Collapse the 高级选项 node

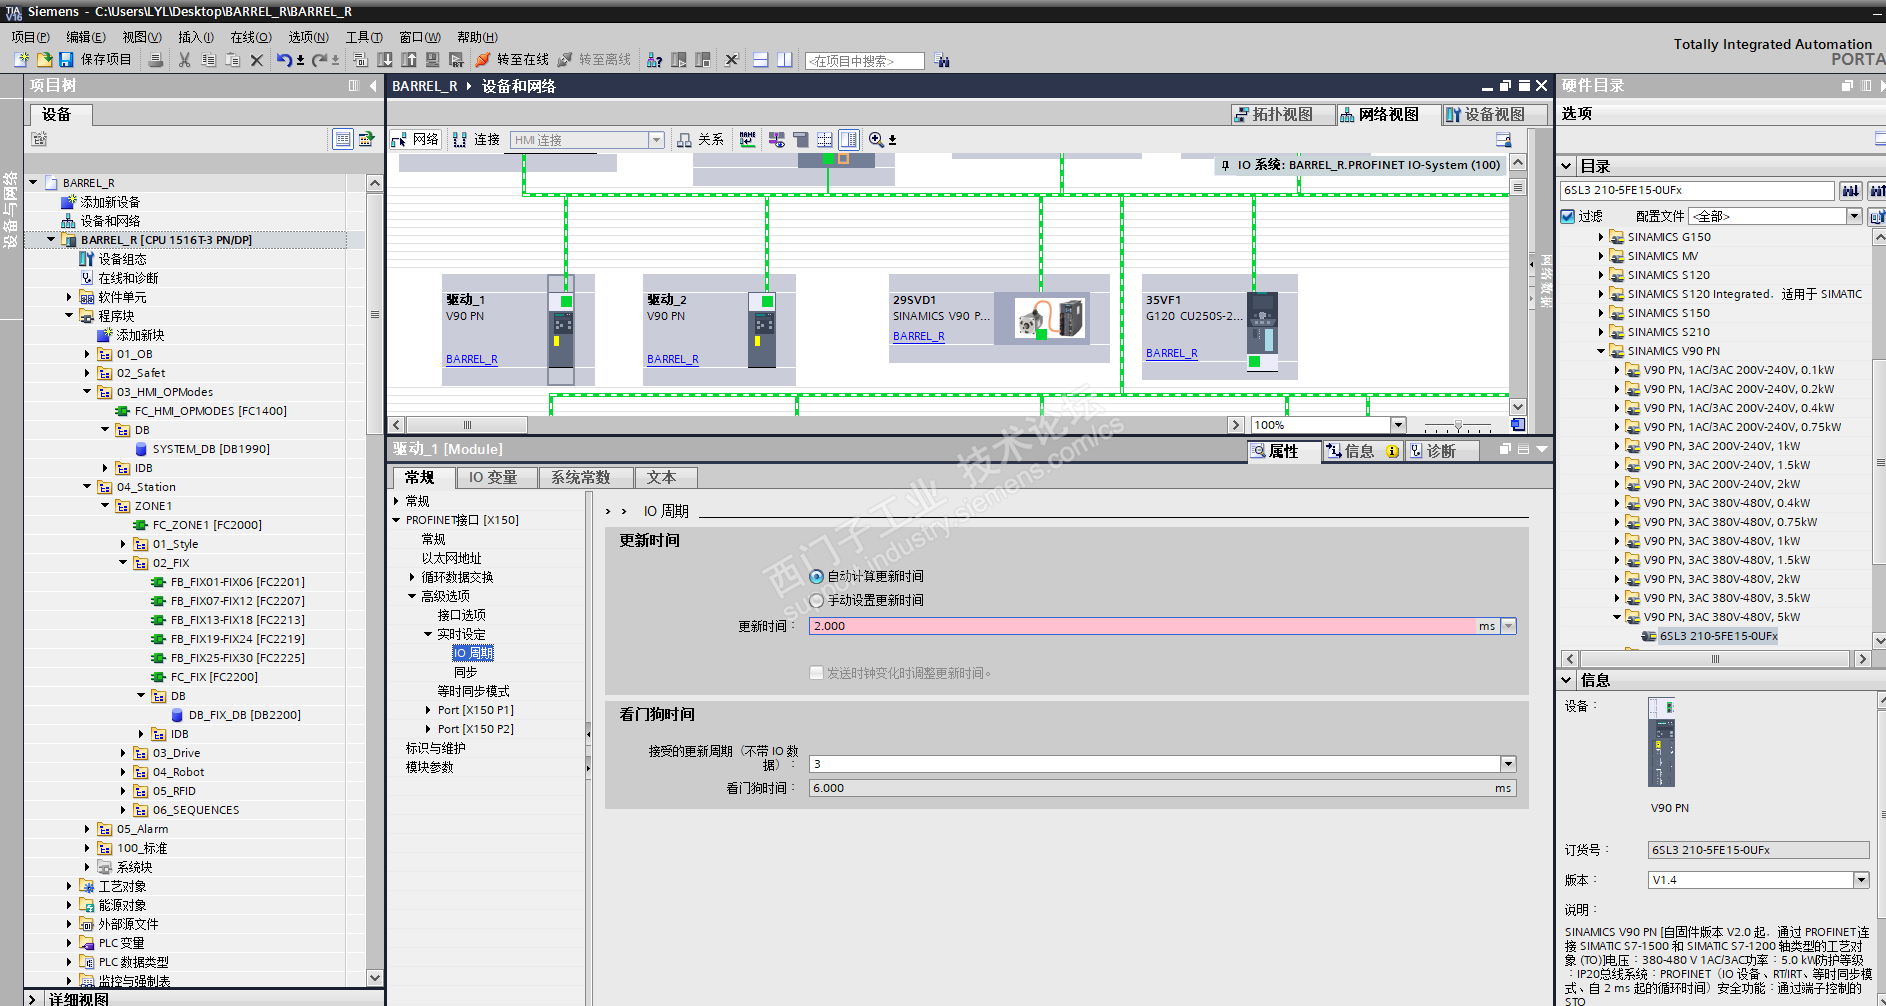tap(412, 597)
